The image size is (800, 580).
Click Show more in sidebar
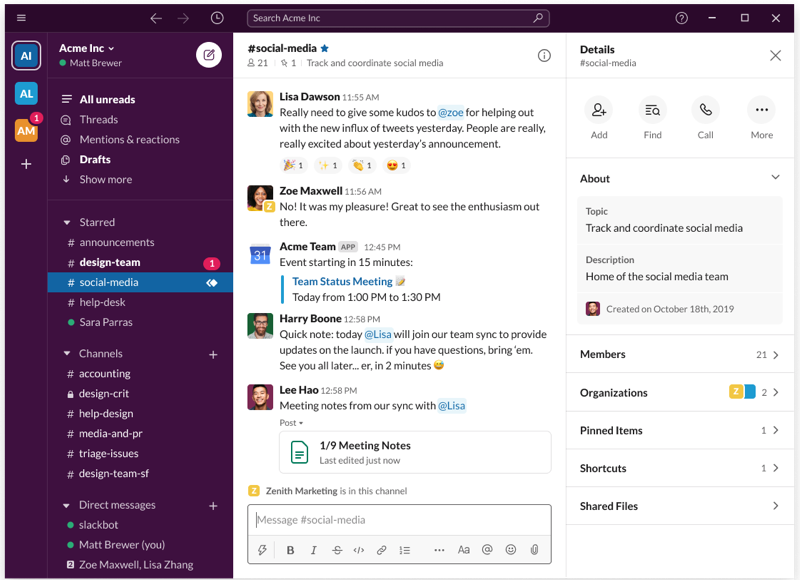coord(106,180)
